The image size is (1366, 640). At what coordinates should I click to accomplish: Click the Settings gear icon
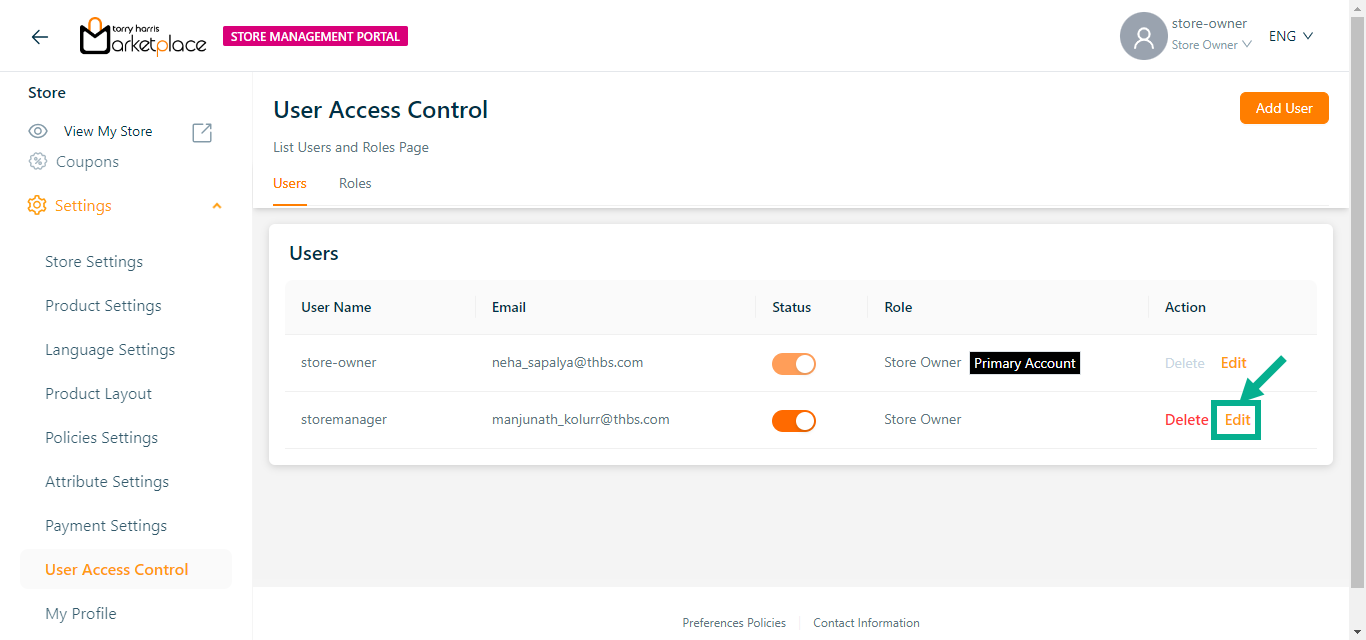click(37, 206)
